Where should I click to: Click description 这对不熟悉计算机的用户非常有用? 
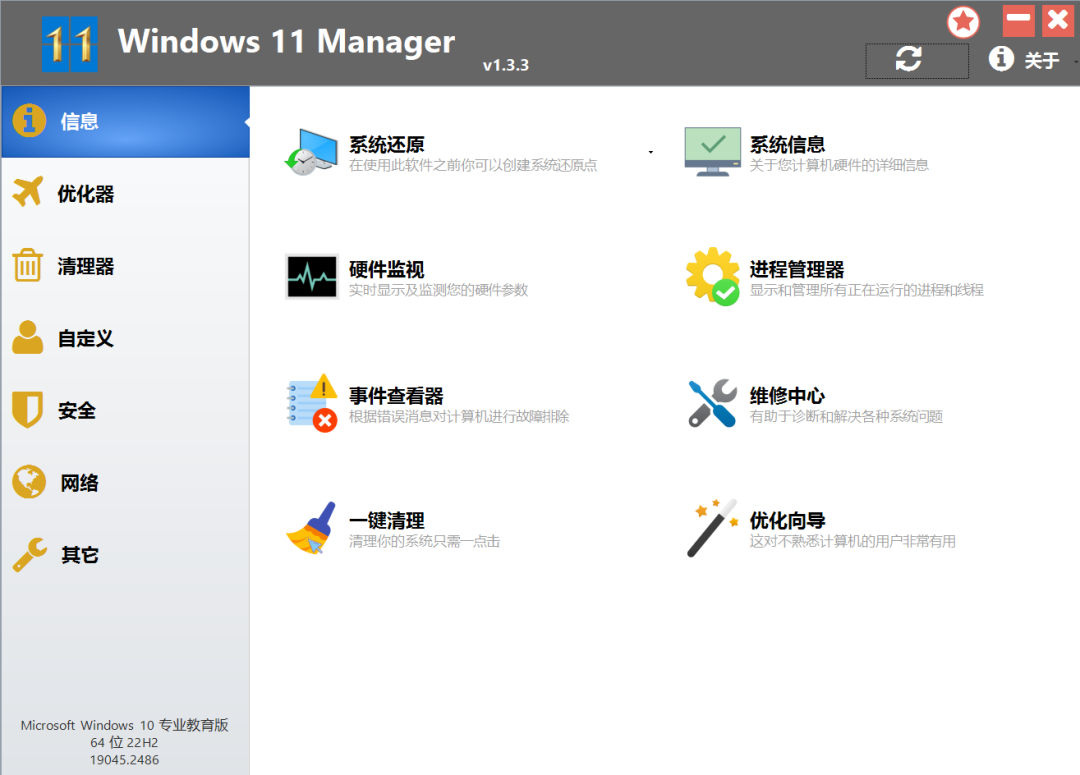tap(853, 541)
